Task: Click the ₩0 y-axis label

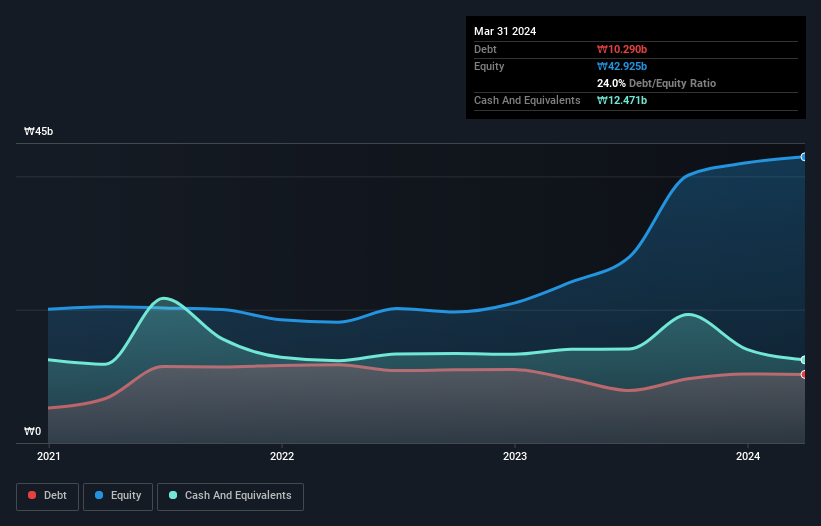Action: pos(32,431)
